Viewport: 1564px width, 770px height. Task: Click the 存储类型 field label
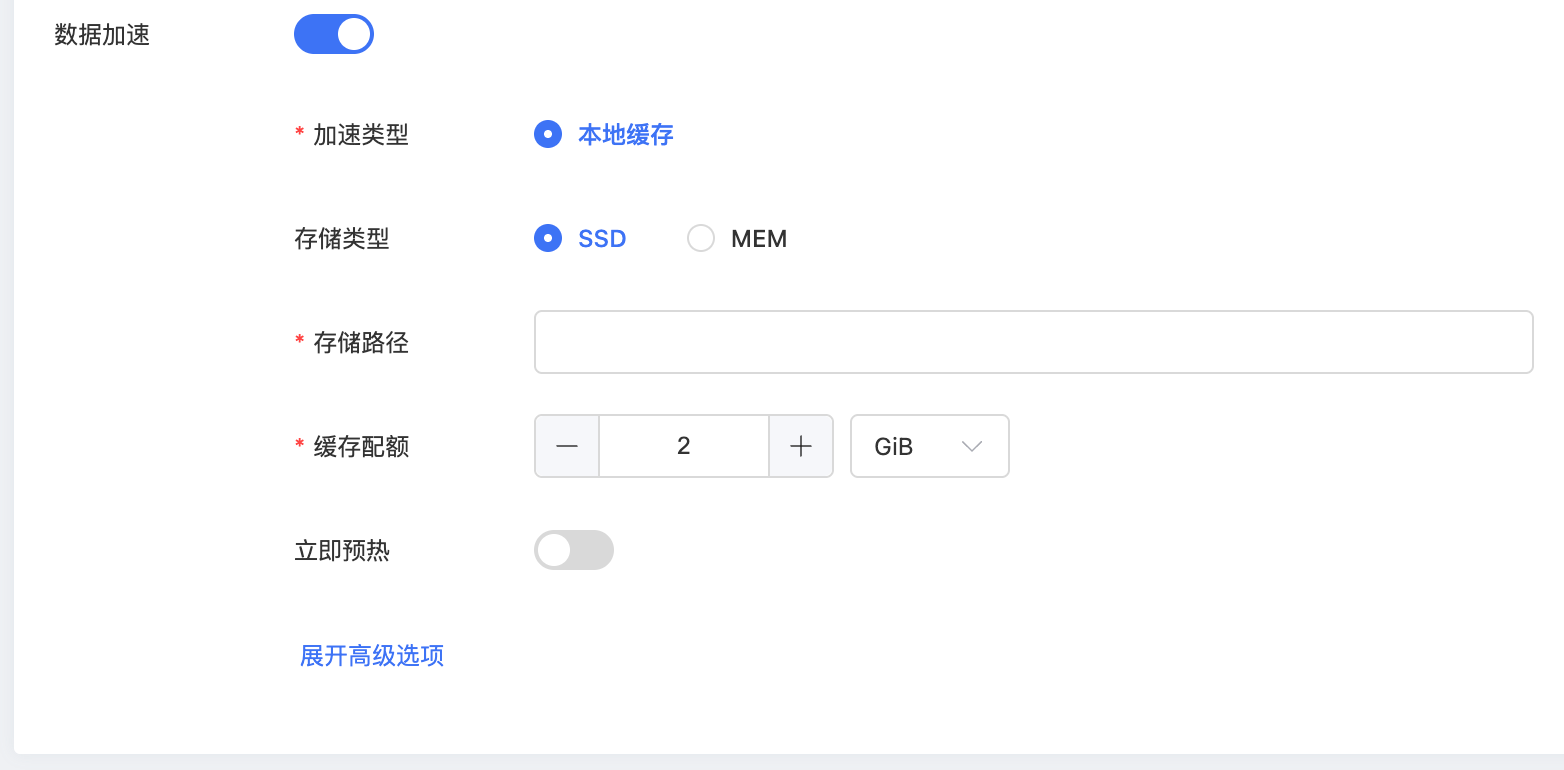[342, 239]
